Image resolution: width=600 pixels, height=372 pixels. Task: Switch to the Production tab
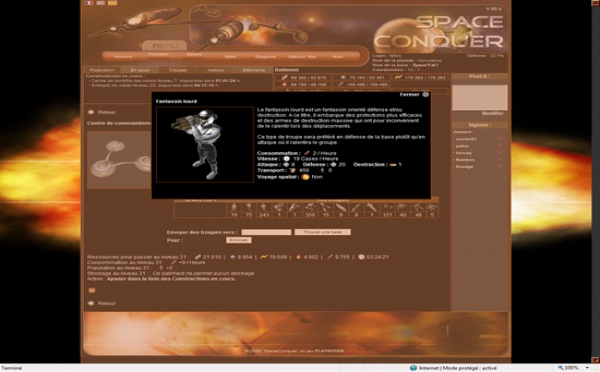tap(102, 70)
